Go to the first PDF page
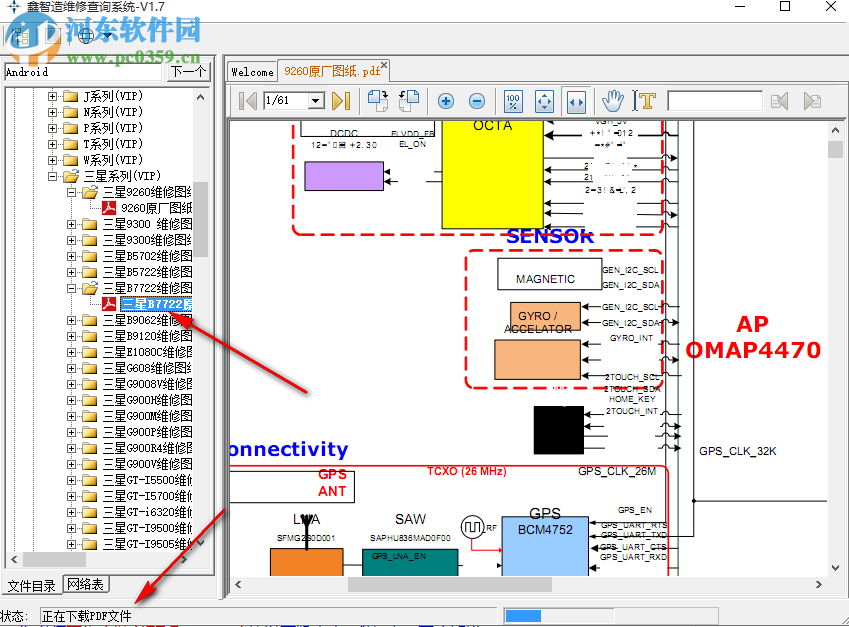 point(247,101)
